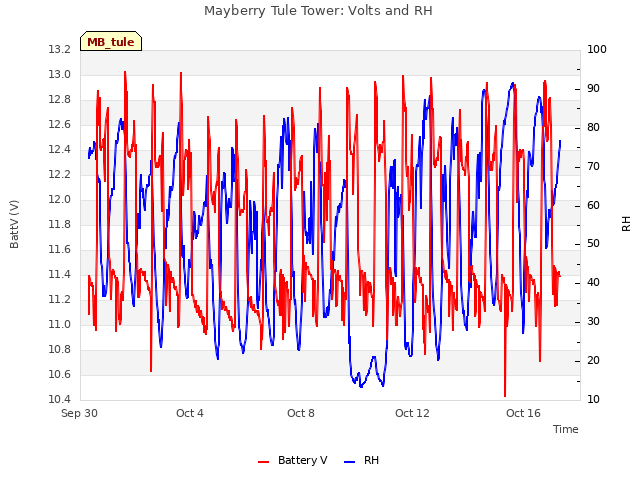Viewport: 640px width, 480px height.
Task: Select the RH right axis label
Action: tap(626, 224)
